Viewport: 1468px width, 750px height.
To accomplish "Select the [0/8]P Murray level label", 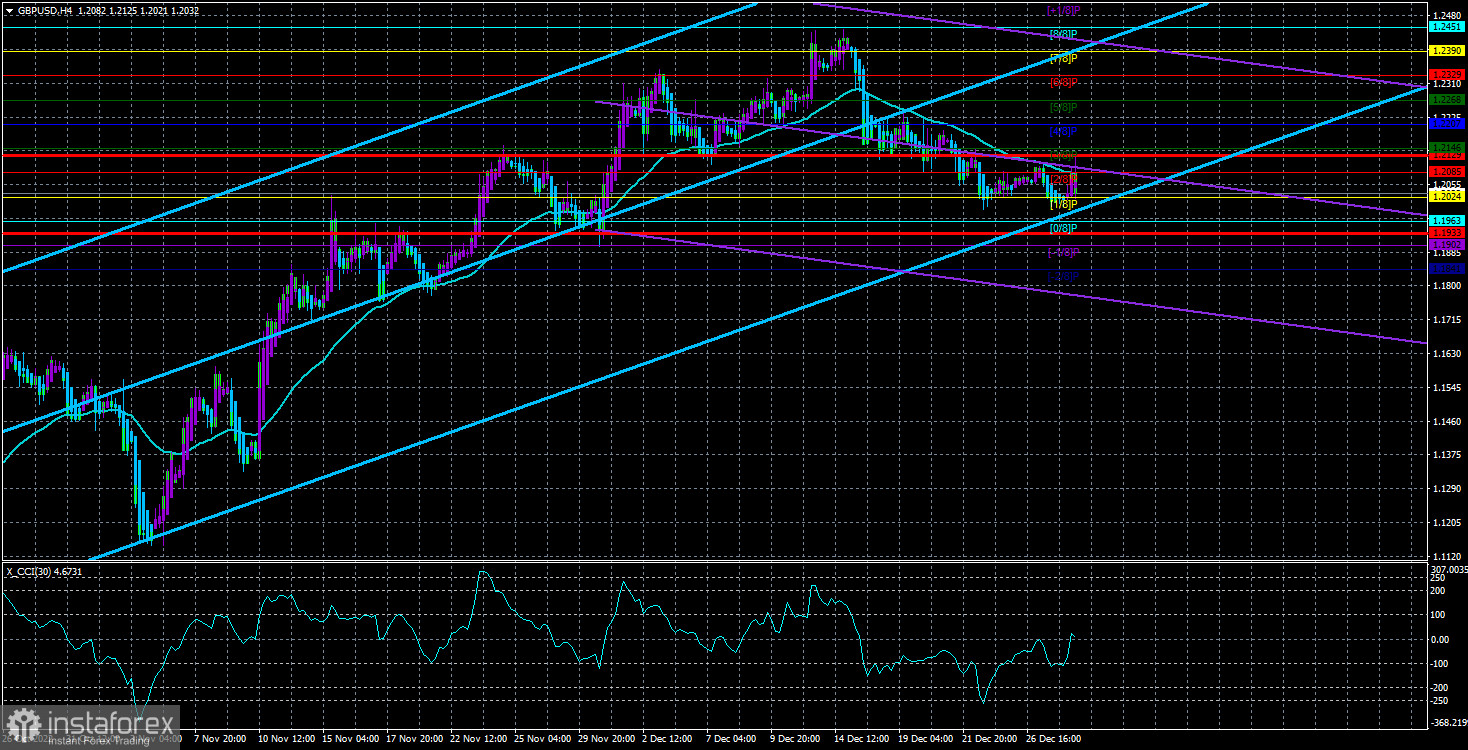I will point(1063,228).
